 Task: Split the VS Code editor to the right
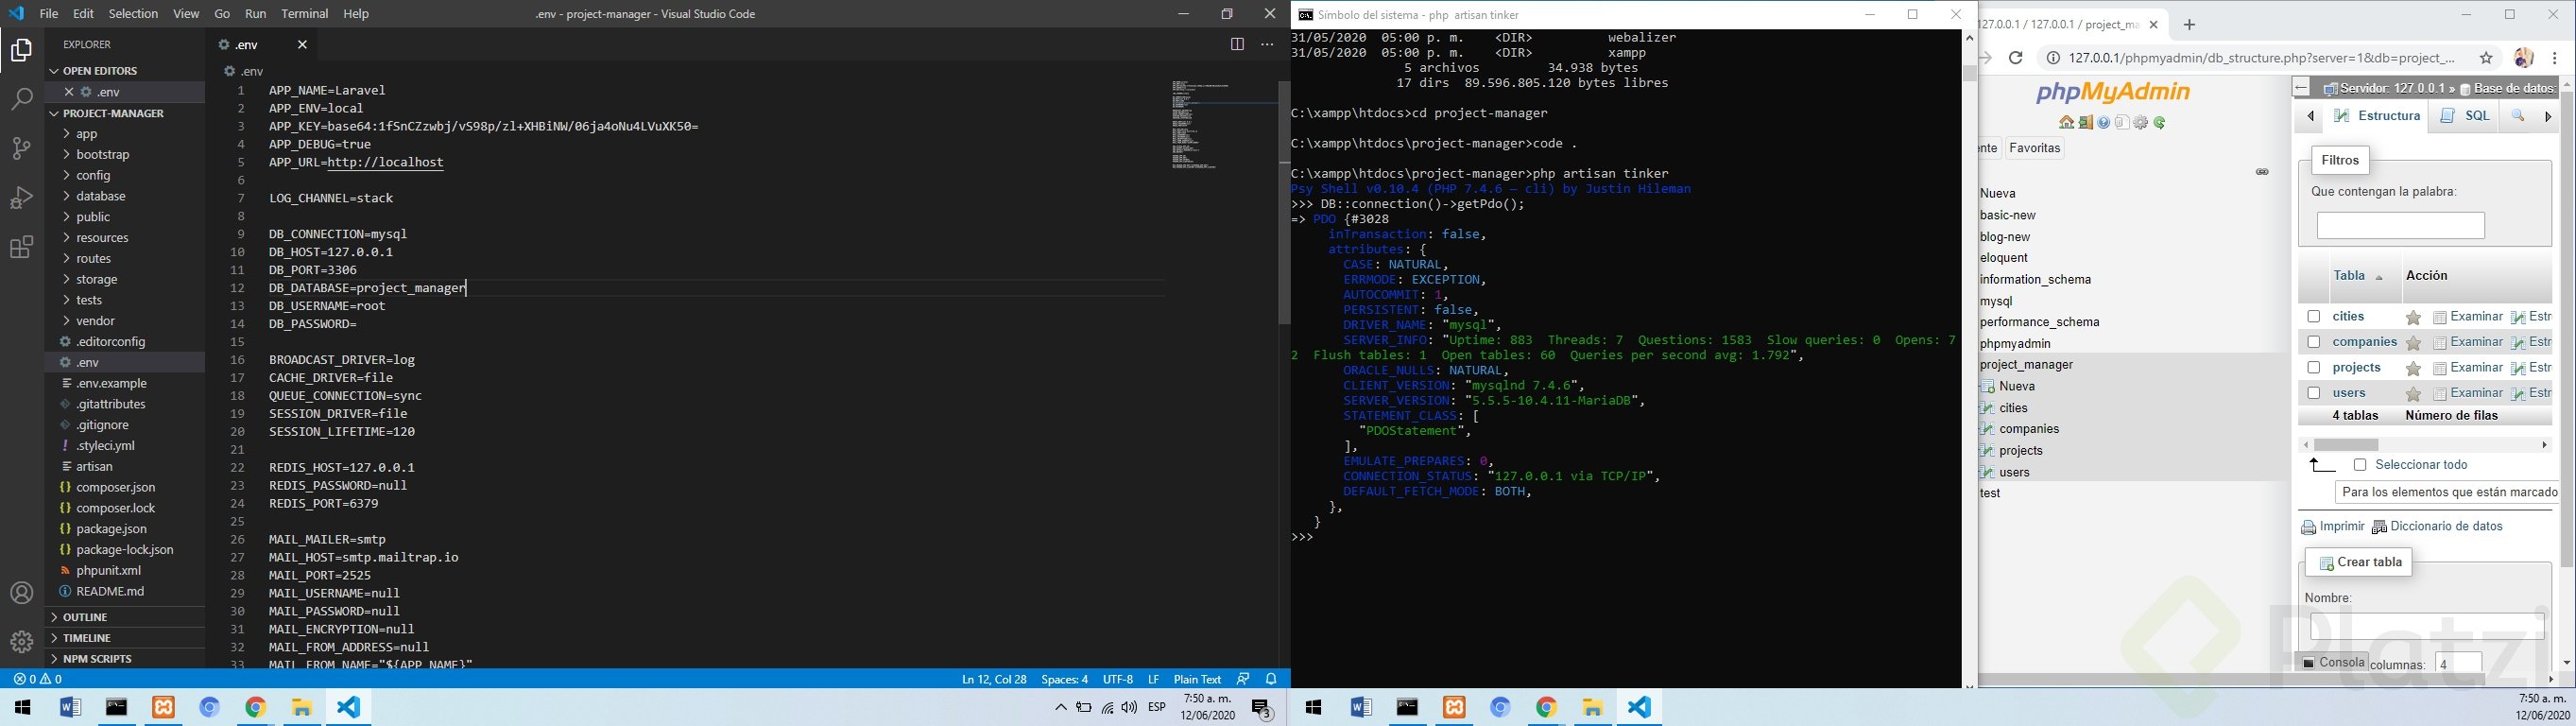coord(1237,45)
